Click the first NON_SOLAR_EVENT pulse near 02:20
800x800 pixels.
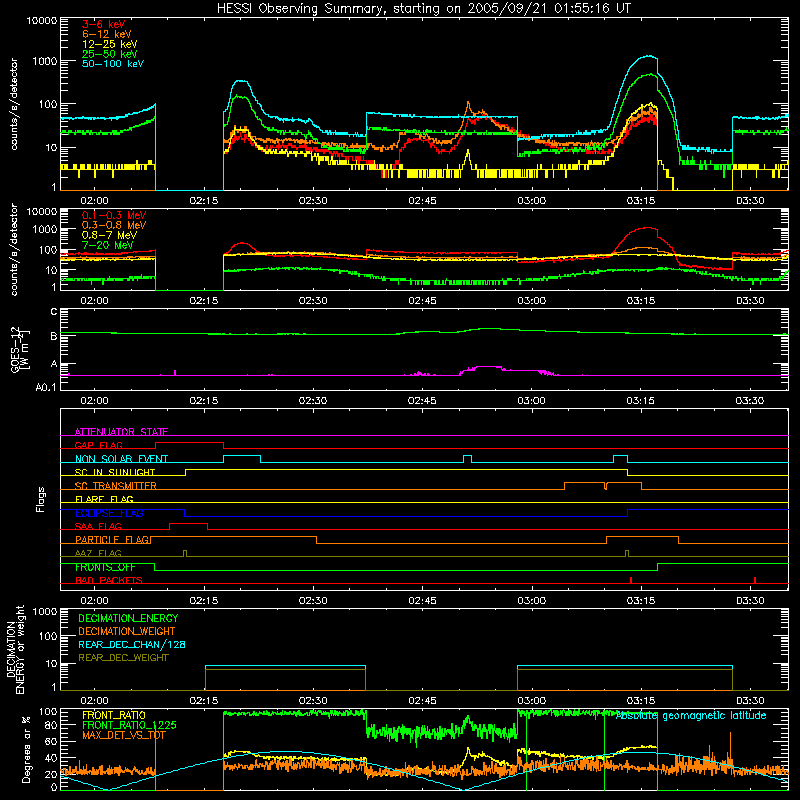[242, 456]
